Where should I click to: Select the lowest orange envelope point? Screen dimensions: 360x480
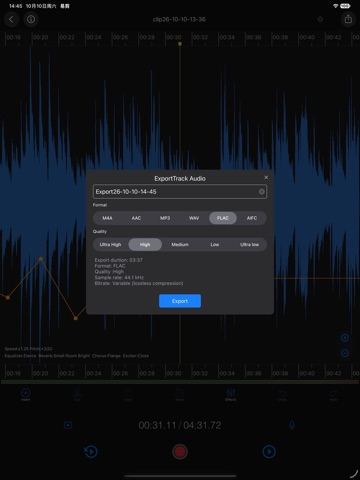point(76,318)
